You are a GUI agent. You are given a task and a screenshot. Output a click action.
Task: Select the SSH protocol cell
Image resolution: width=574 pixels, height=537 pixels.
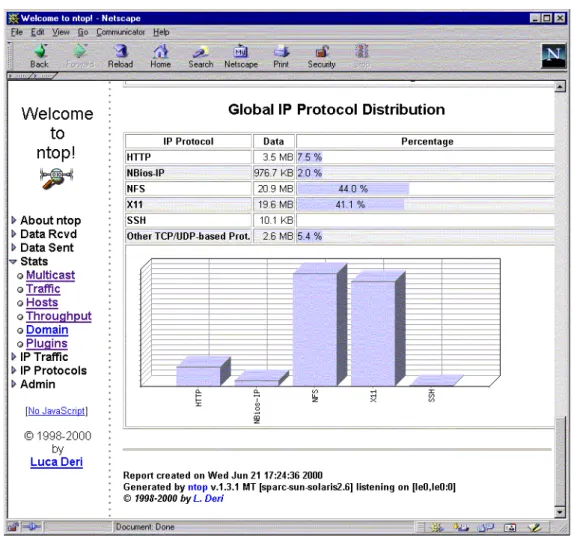188,220
